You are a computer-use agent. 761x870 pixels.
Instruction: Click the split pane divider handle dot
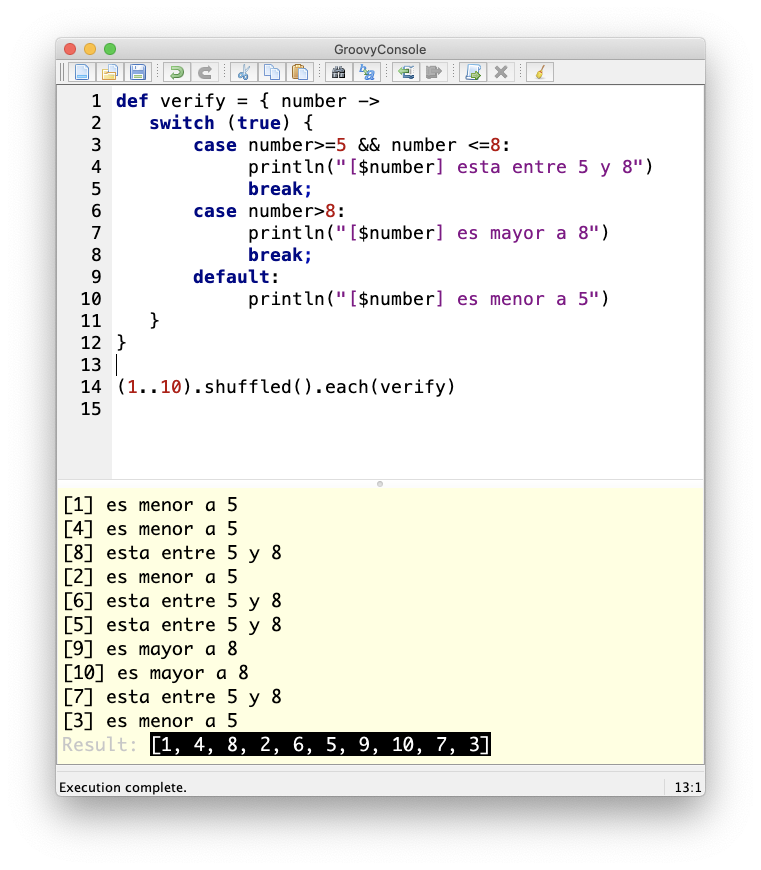click(380, 484)
